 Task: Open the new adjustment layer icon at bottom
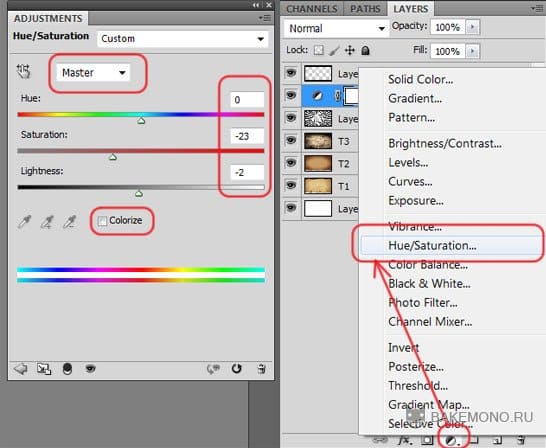453,440
